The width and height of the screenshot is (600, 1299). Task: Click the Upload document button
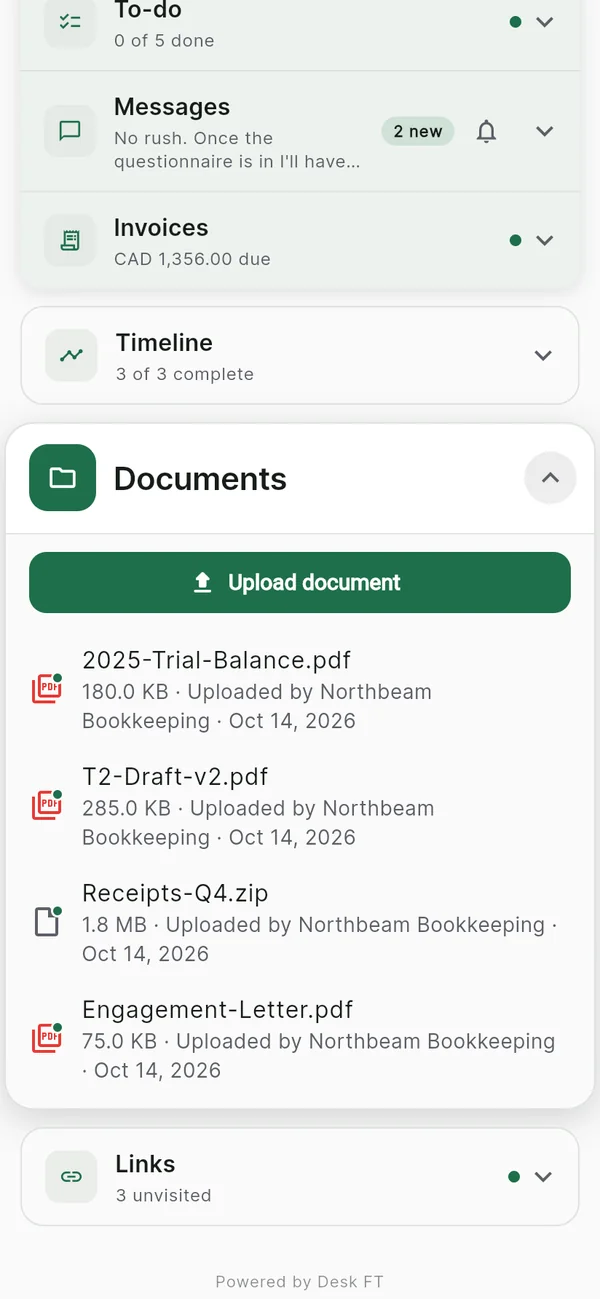click(300, 583)
